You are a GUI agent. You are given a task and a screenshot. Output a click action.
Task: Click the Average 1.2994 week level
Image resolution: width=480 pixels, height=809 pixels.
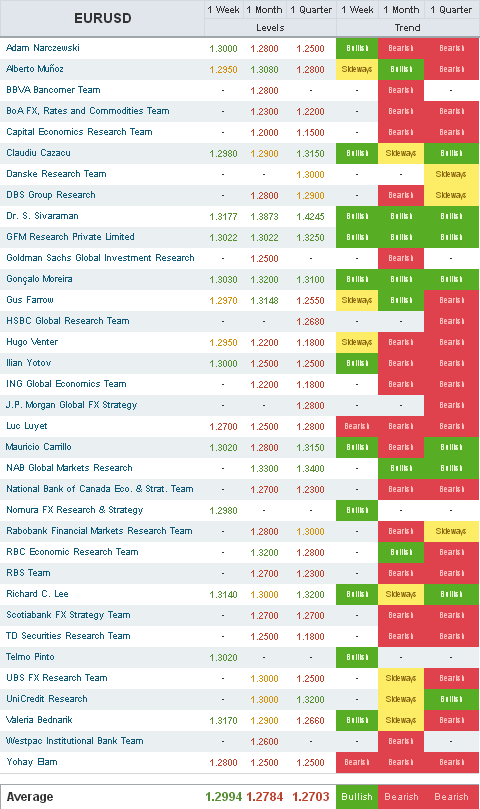pyautogui.click(x=223, y=797)
